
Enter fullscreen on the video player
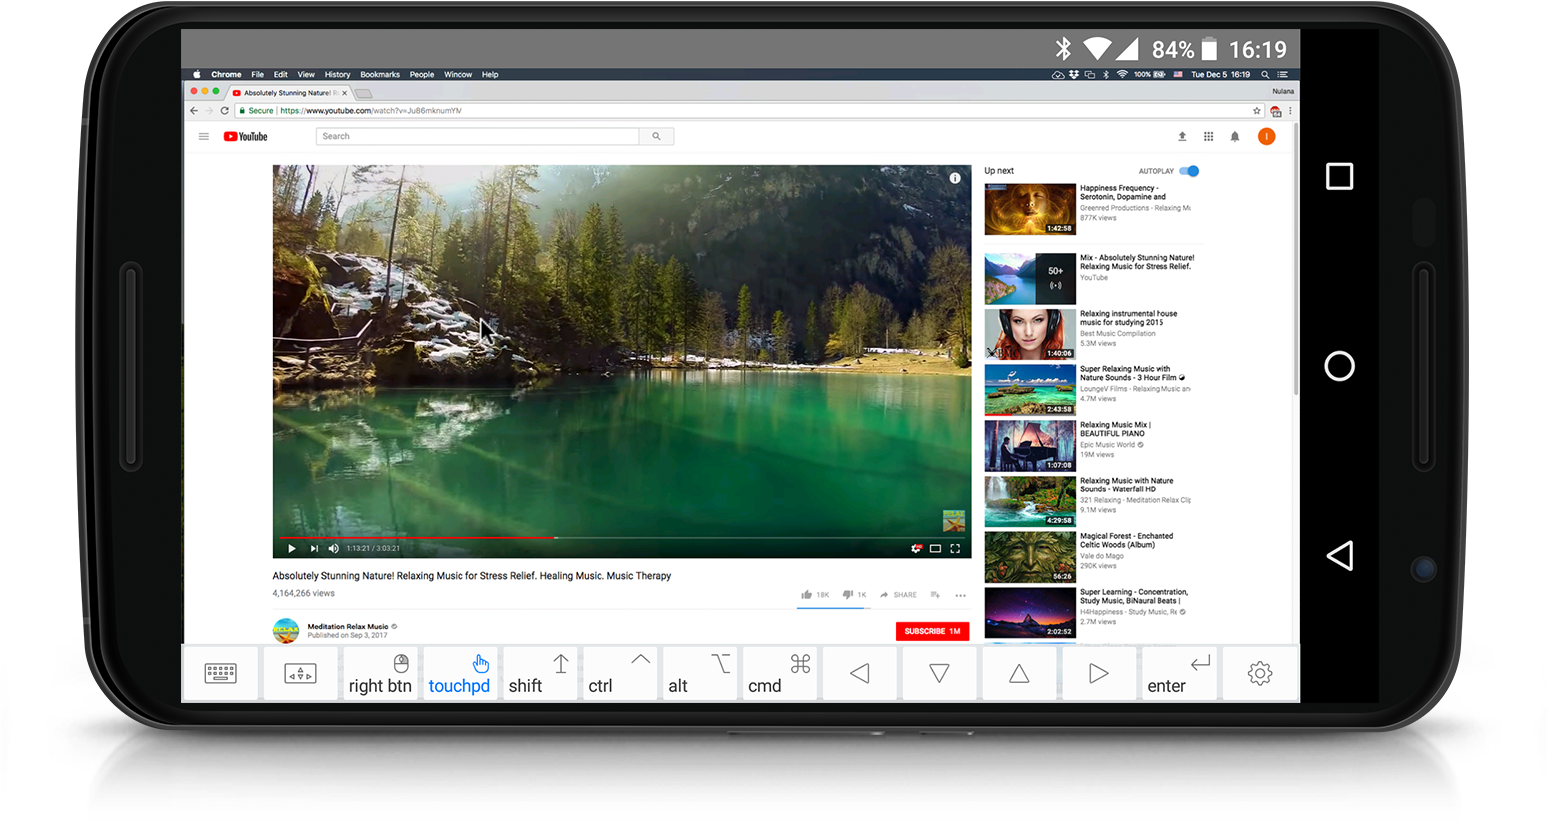click(x=953, y=548)
